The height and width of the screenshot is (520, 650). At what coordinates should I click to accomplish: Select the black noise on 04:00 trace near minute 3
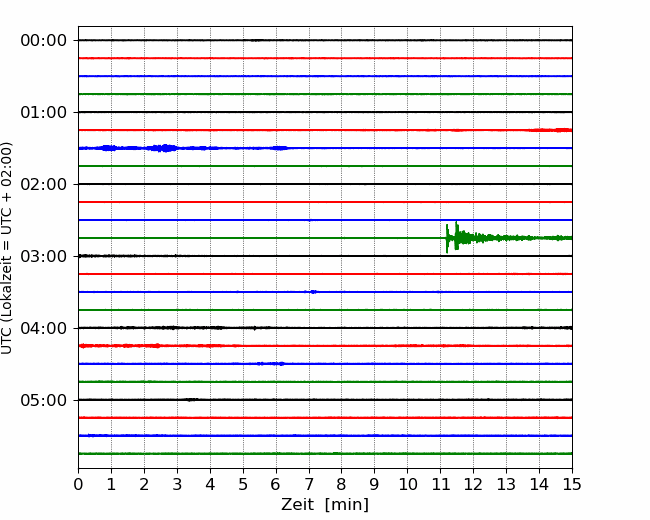pyautogui.click(x=172, y=328)
